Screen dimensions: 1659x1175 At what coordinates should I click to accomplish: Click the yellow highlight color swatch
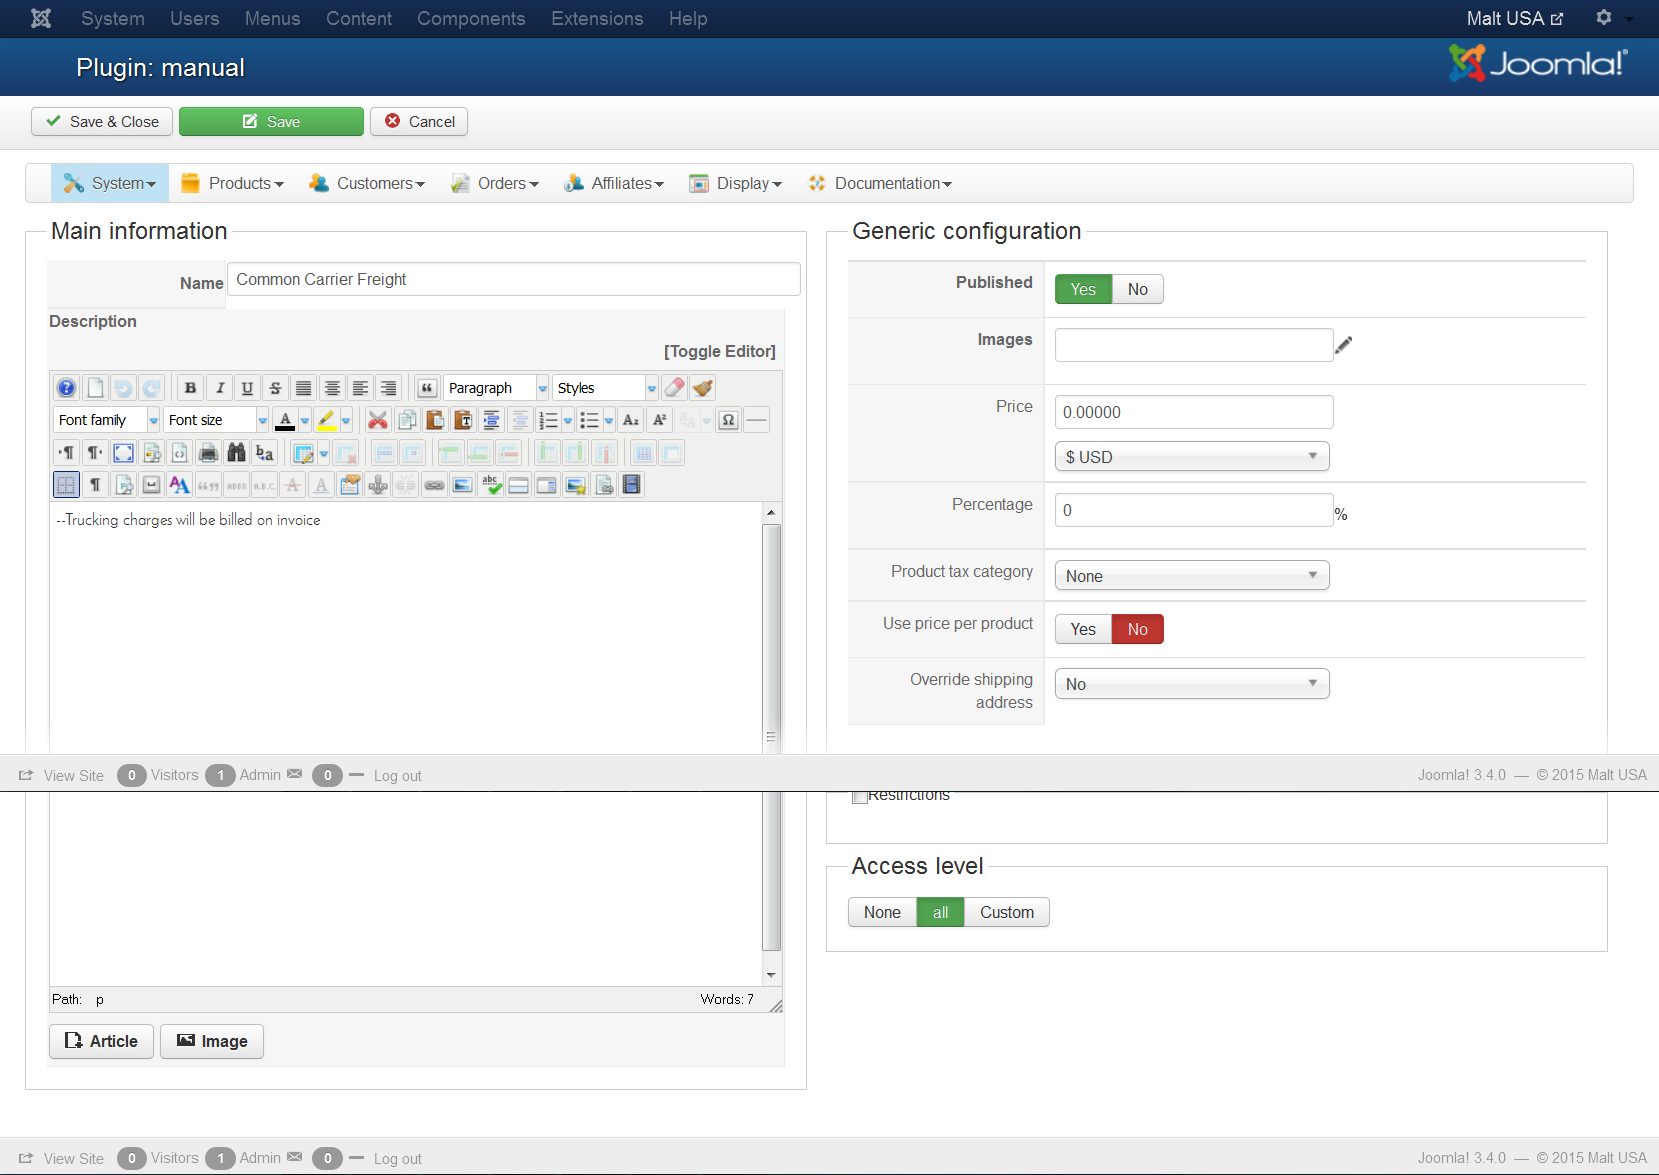[x=326, y=420]
